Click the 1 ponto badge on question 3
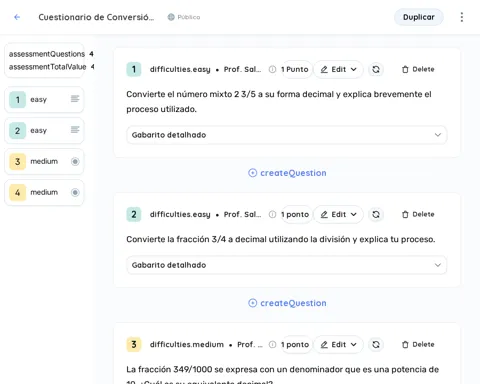 (295, 344)
